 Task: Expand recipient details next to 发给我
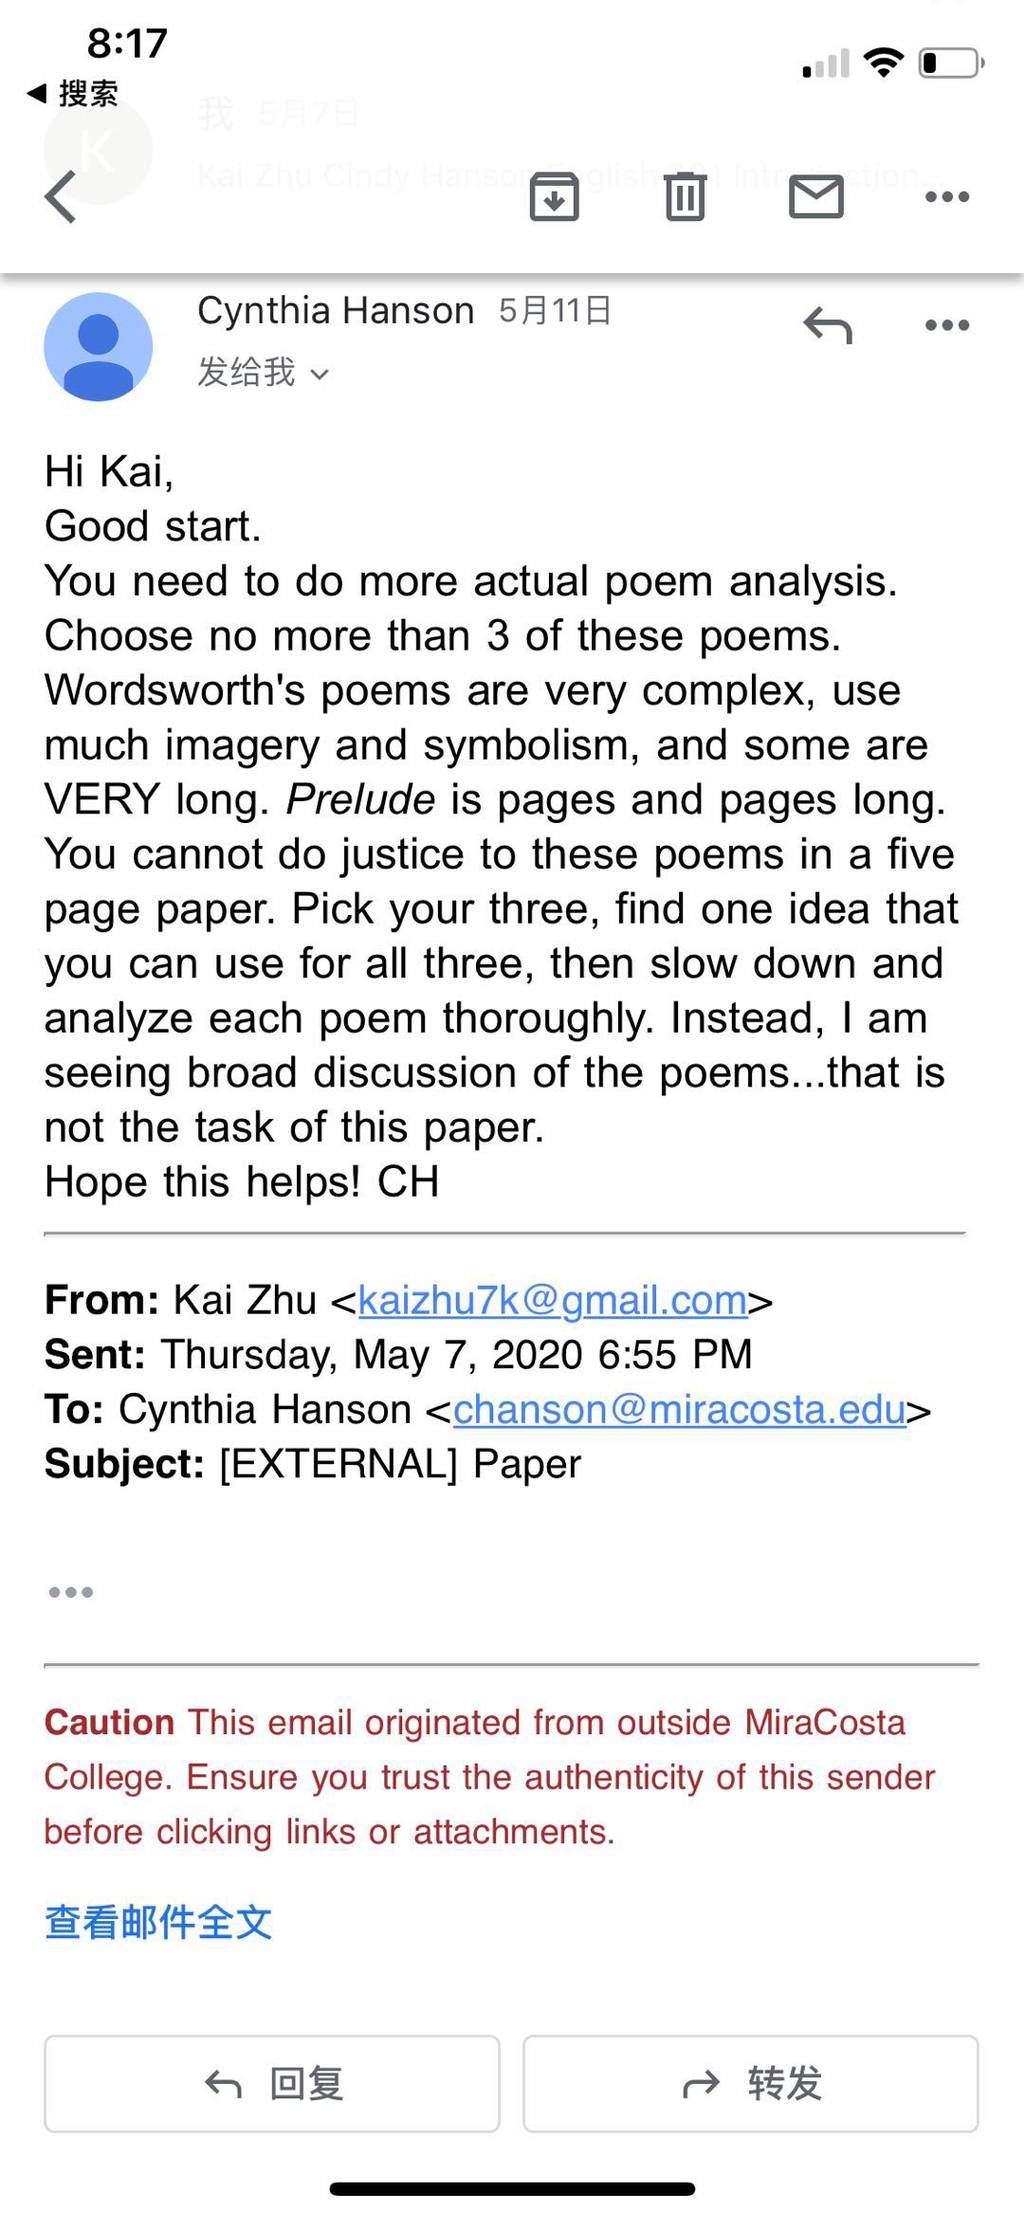[320, 374]
